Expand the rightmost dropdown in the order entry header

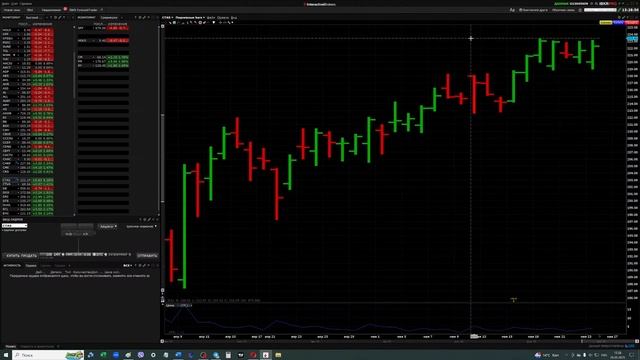[142, 226]
